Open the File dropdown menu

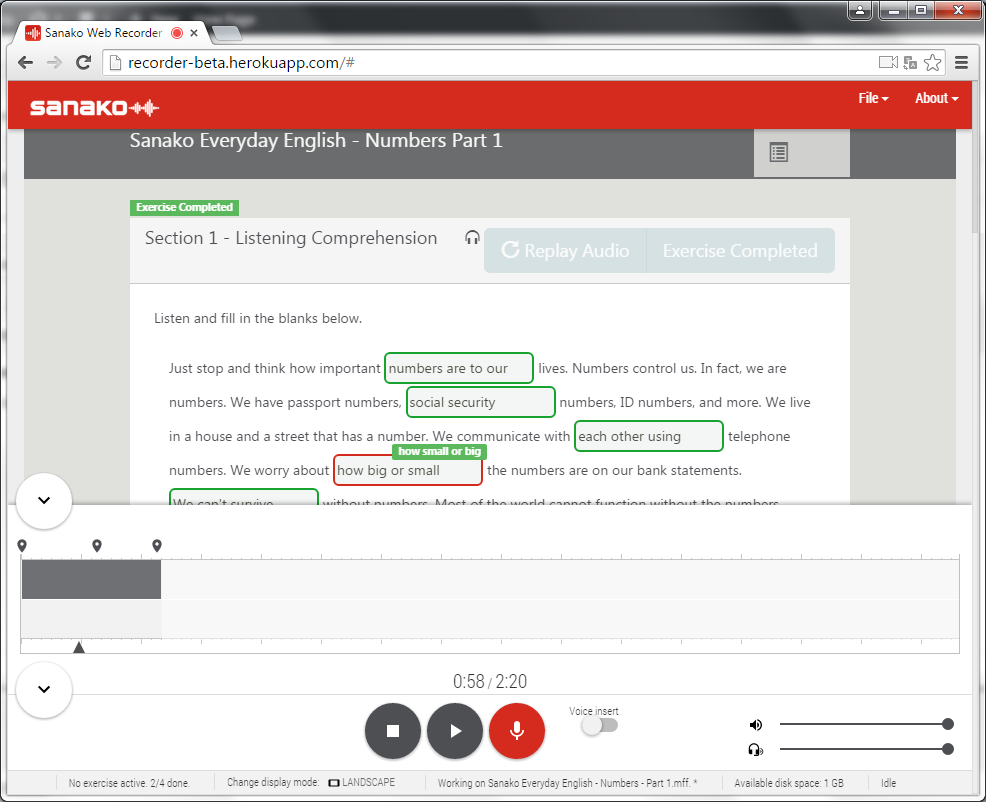pos(872,98)
